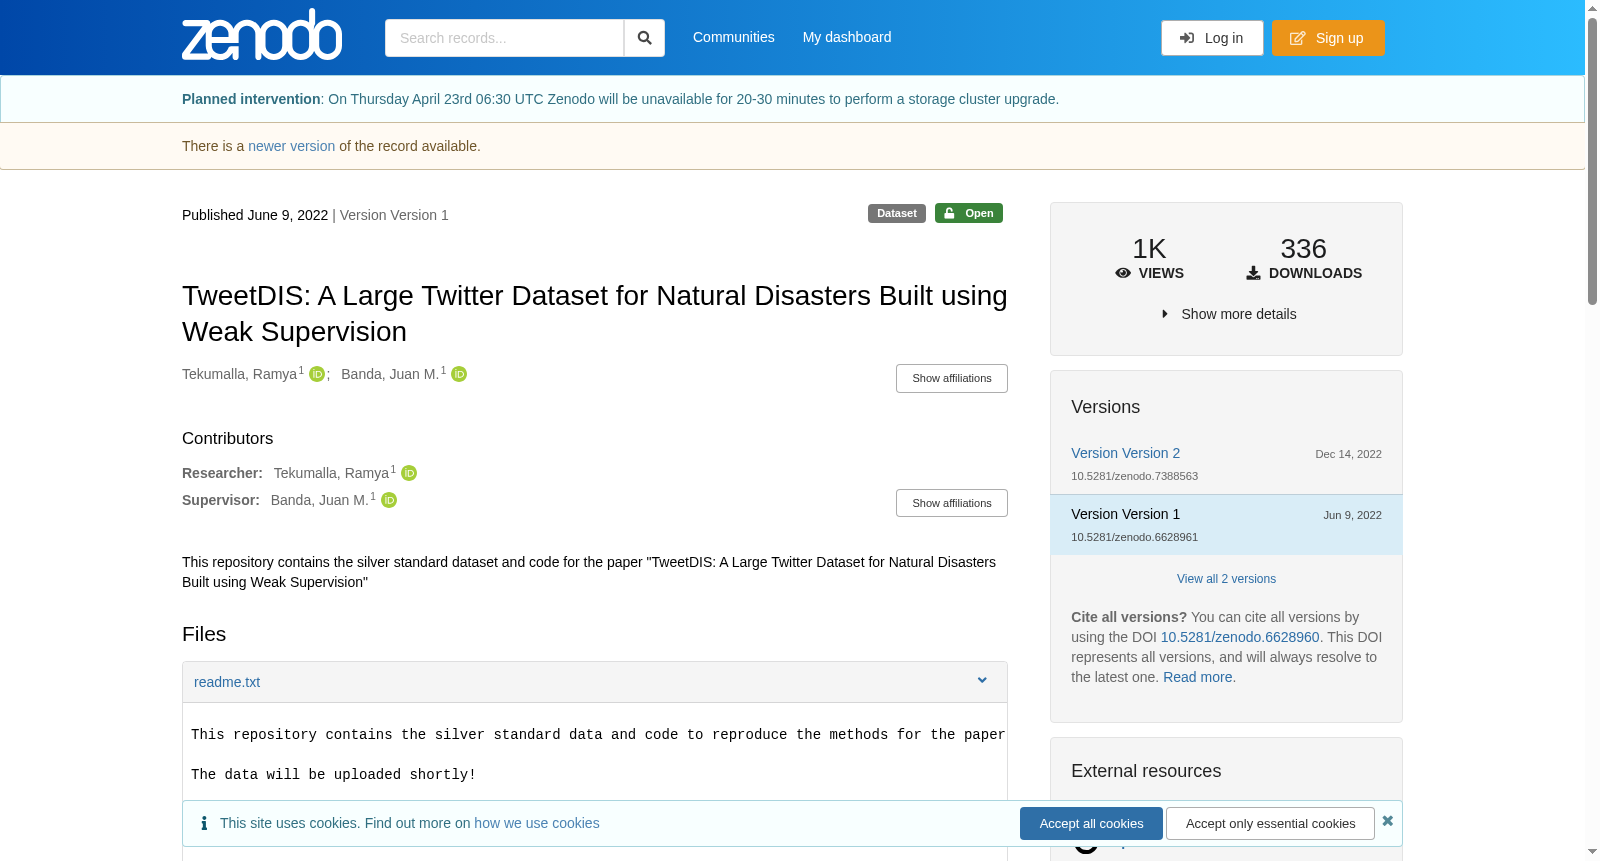Click the Published June 9, 2022 text

[255, 215]
